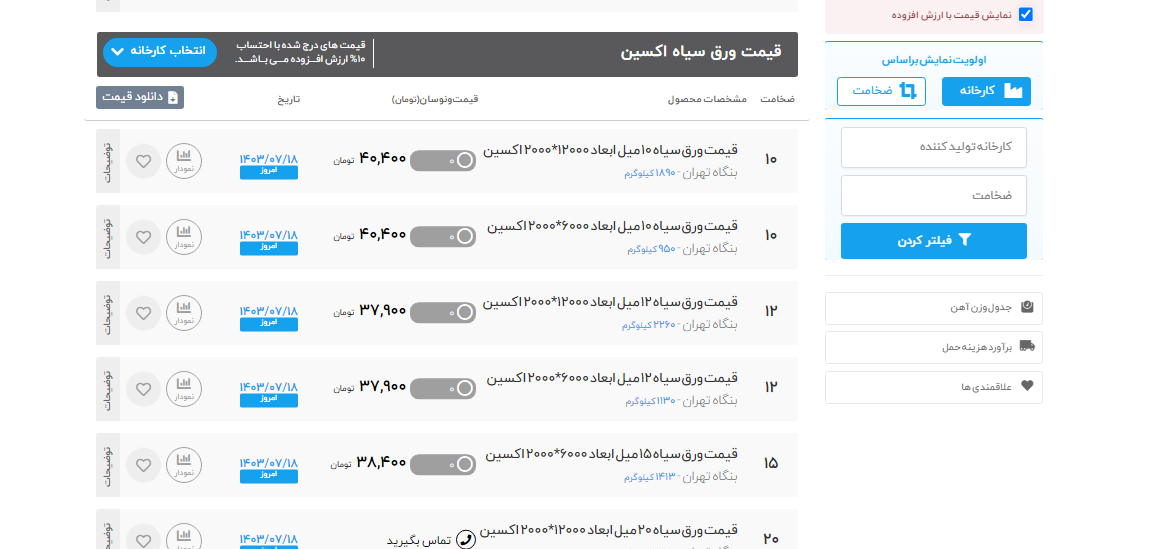The height and width of the screenshot is (549, 1171).
Task: Open chart icon for second 10mm 6000 row
Action: point(183,237)
